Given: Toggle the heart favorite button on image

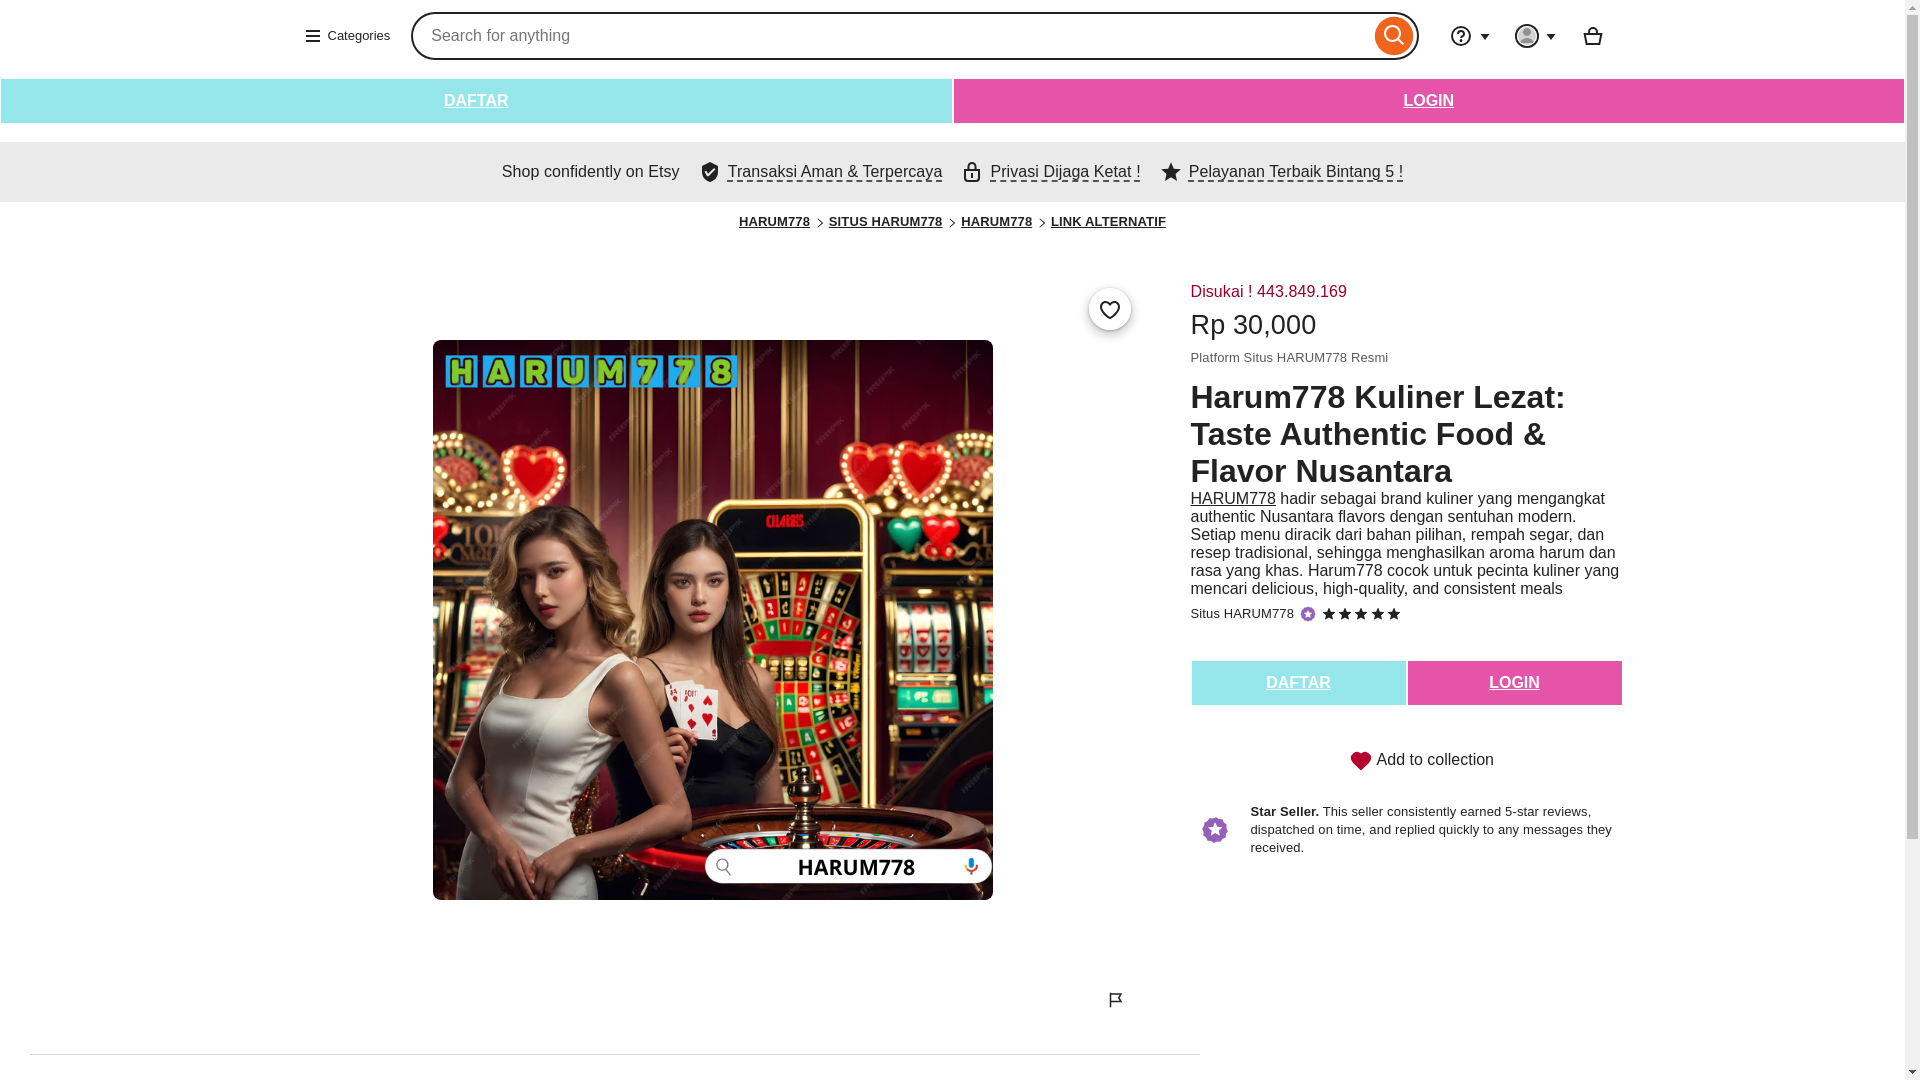Looking at the screenshot, I should tap(1109, 309).
